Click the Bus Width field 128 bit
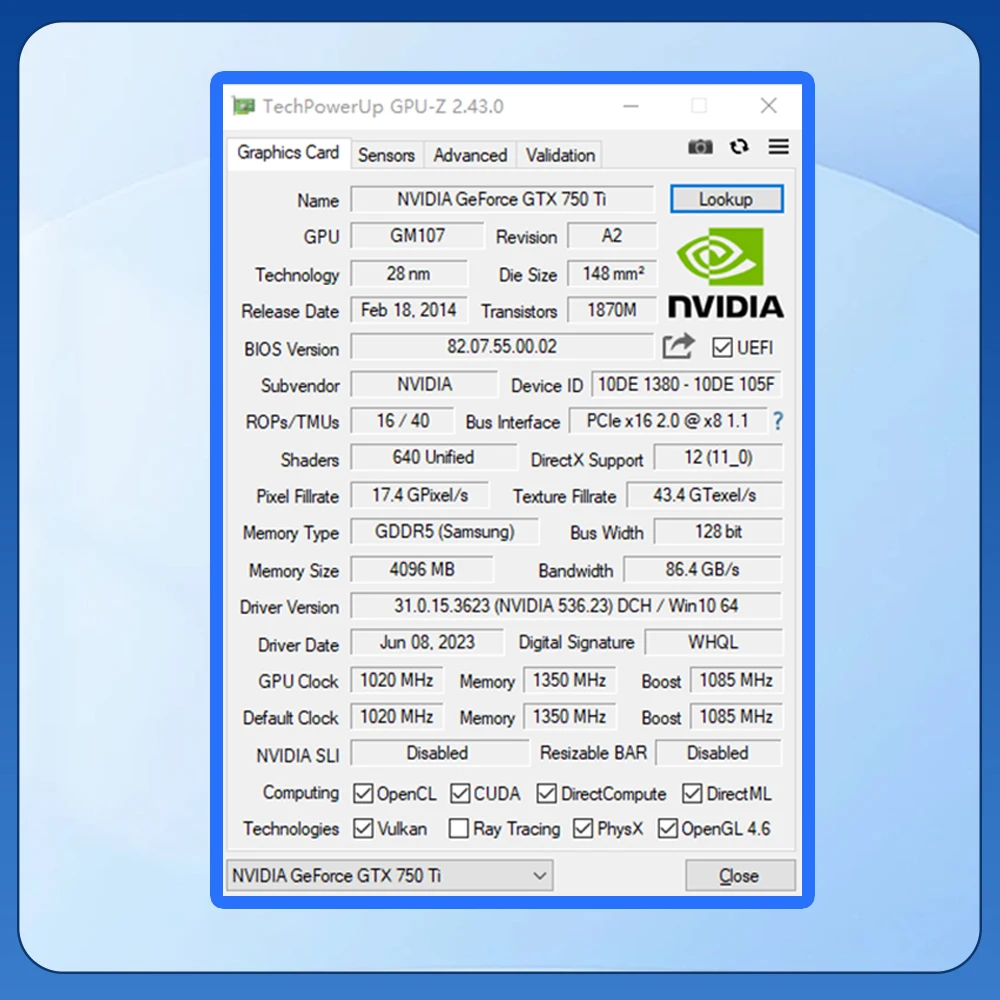The width and height of the screenshot is (1000, 1000). tap(719, 531)
